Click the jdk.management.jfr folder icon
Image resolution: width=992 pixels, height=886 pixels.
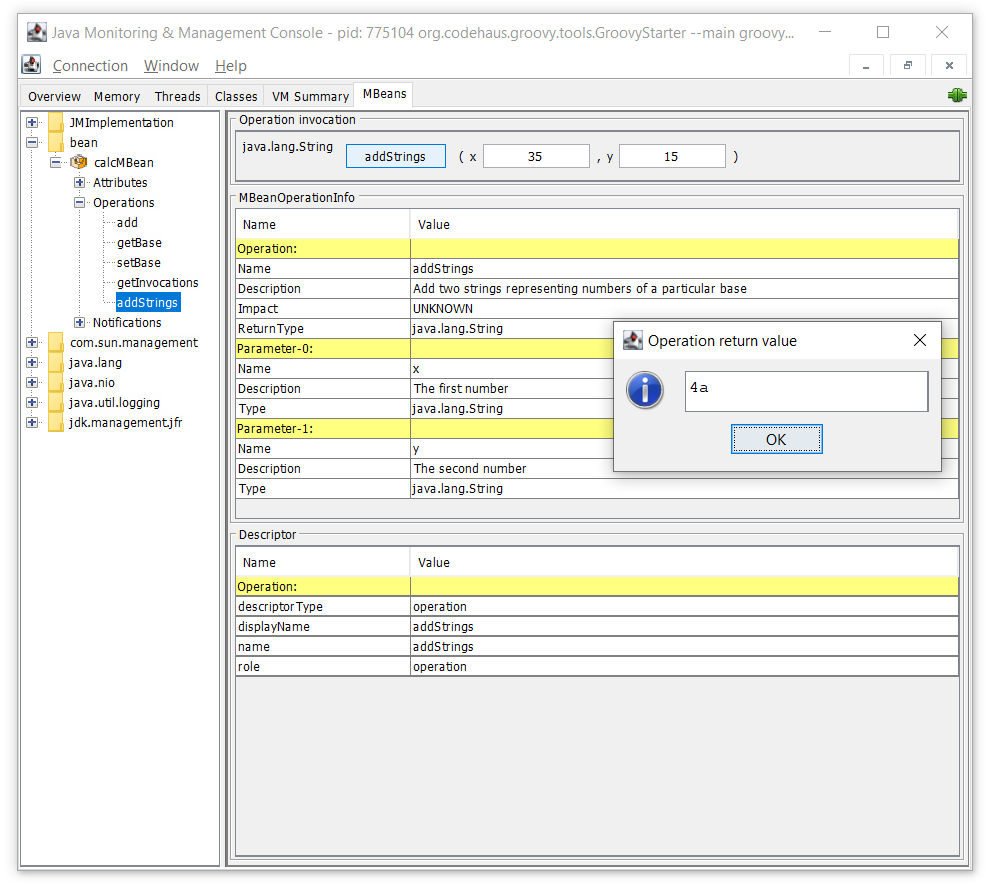click(x=55, y=422)
